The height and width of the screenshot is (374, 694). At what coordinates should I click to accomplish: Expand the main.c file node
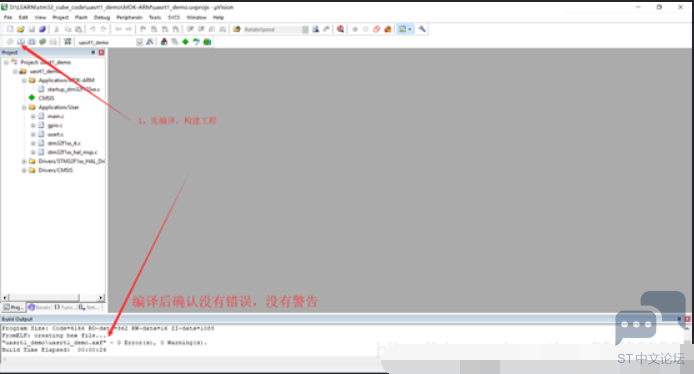point(33,116)
